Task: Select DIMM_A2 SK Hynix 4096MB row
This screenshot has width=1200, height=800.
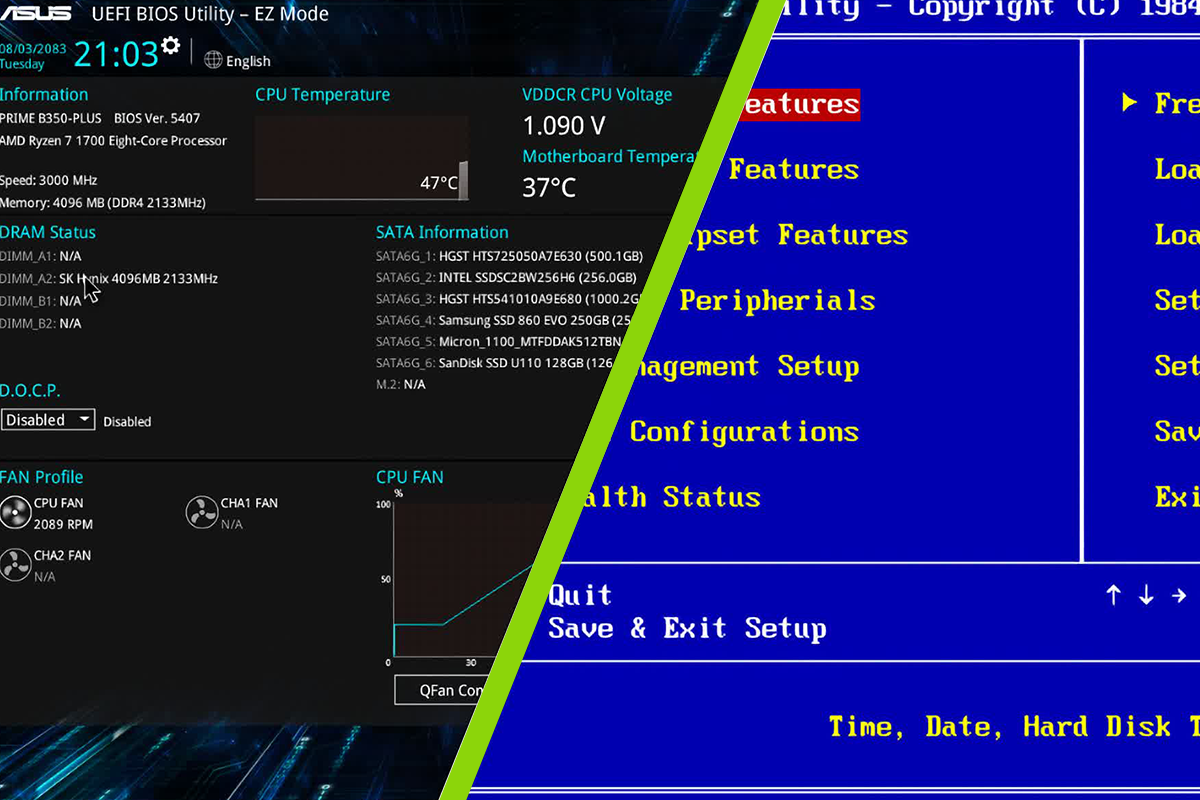Action: [x=109, y=278]
